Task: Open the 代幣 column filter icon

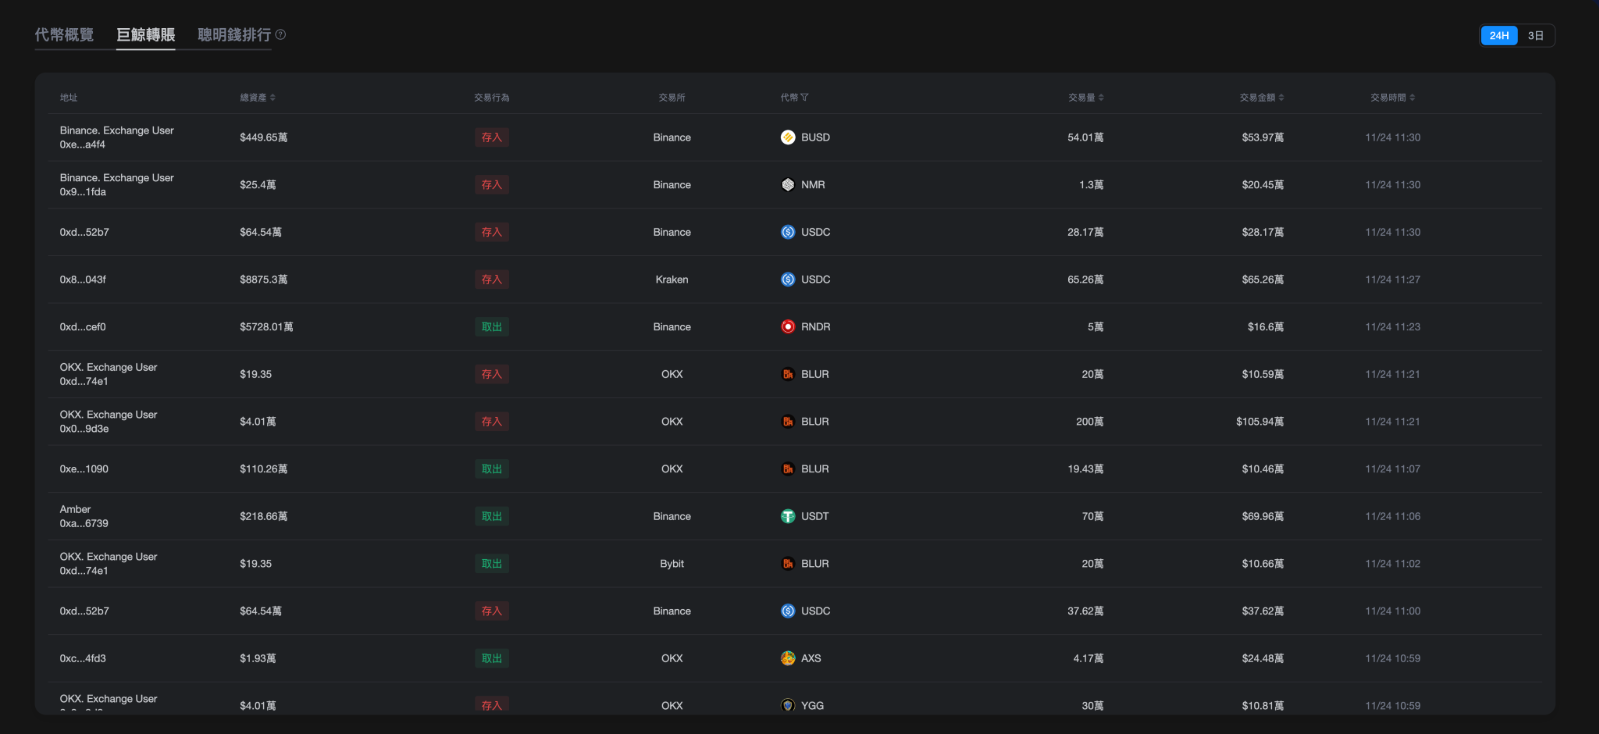Action: tap(805, 98)
